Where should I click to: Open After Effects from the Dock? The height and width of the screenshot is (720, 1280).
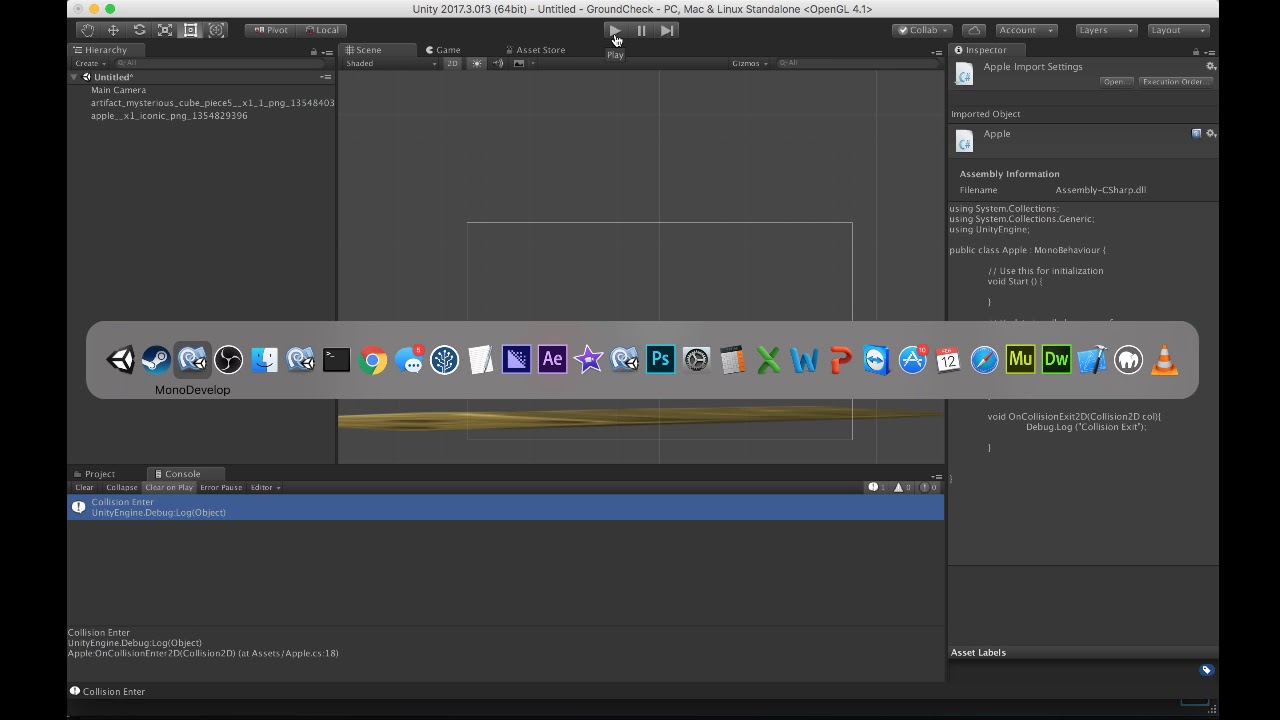click(552, 360)
